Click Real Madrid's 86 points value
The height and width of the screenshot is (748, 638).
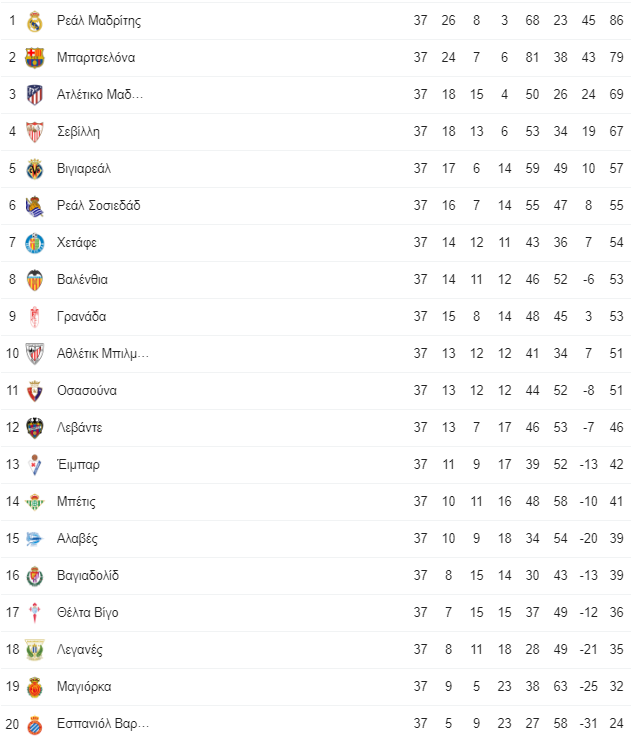pos(616,21)
